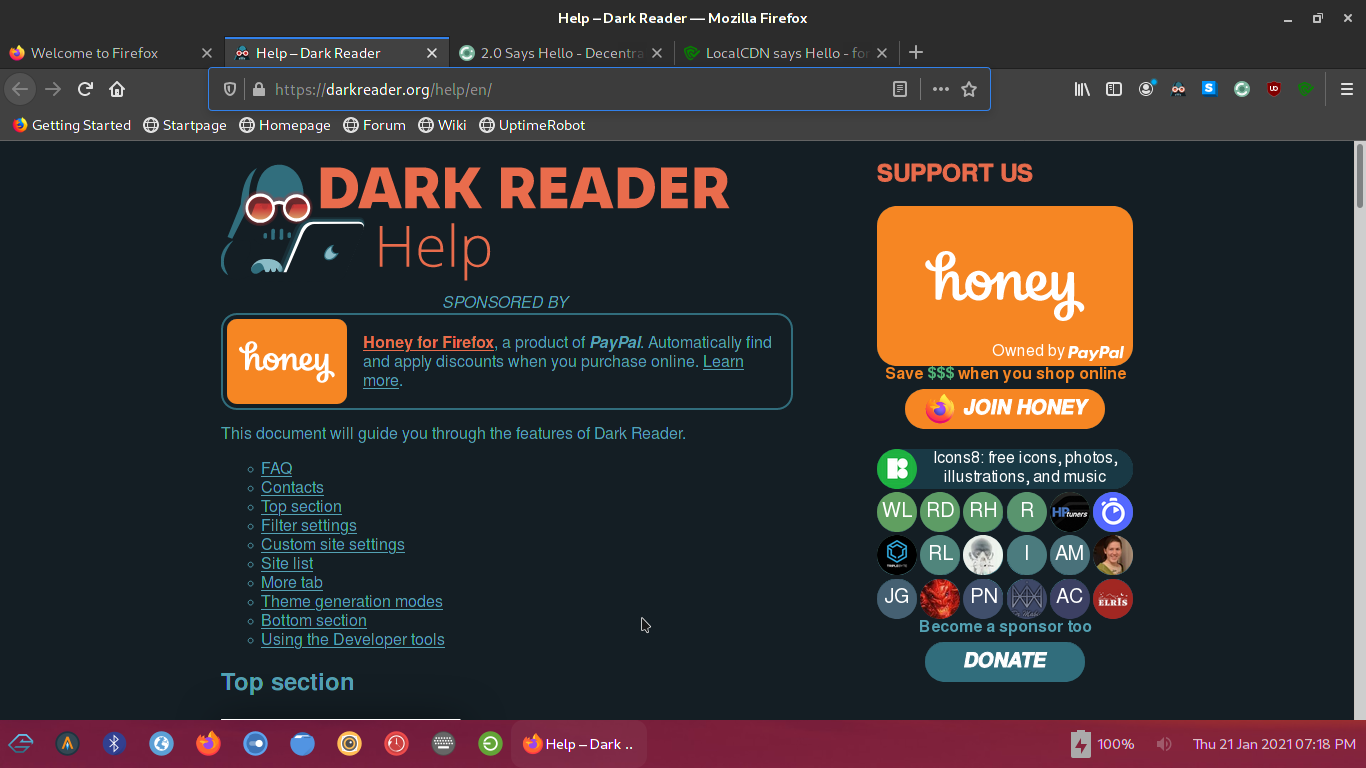
Task: Jump to Theme generation modes link
Action: click(351, 601)
